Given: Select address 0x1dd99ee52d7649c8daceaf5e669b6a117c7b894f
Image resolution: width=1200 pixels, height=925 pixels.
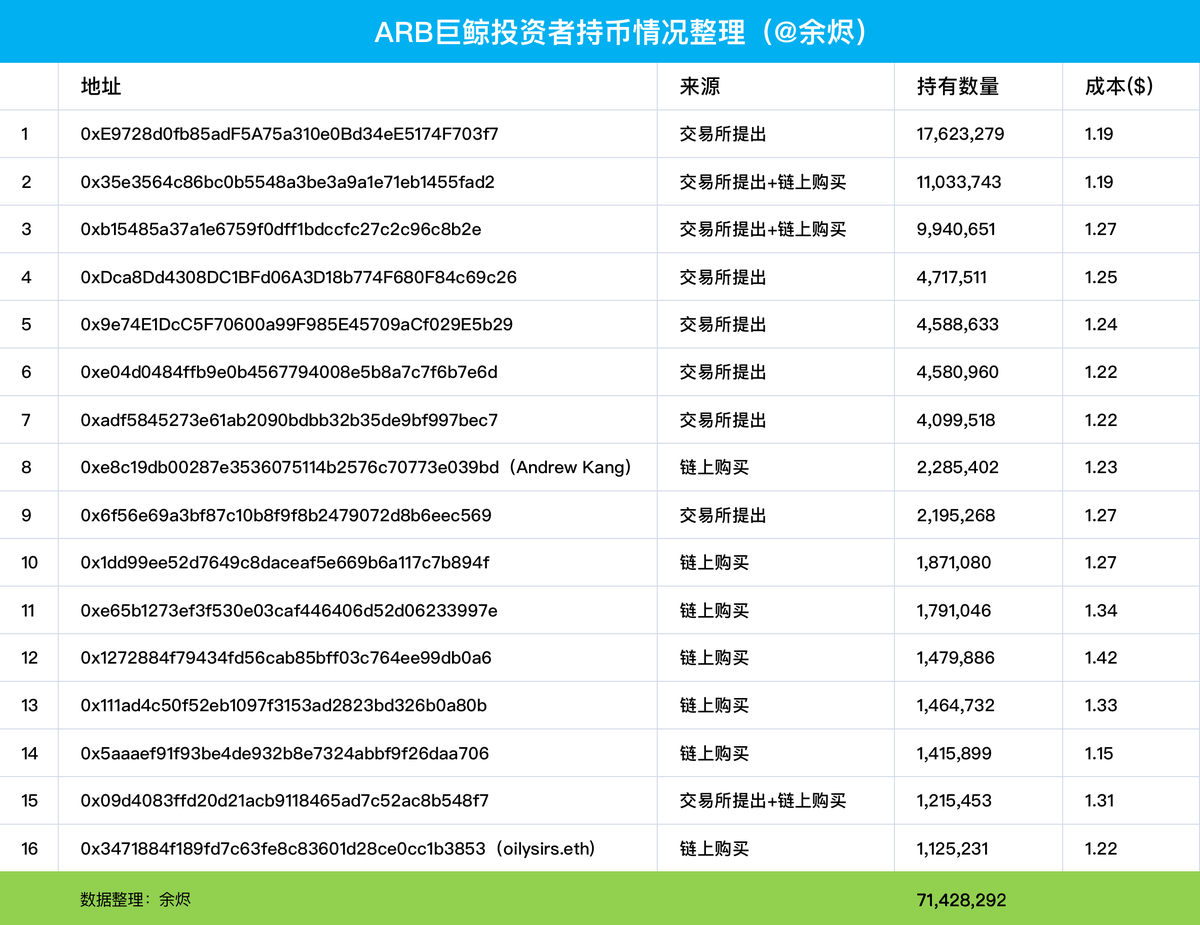Looking at the screenshot, I should pyautogui.click(x=285, y=563).
